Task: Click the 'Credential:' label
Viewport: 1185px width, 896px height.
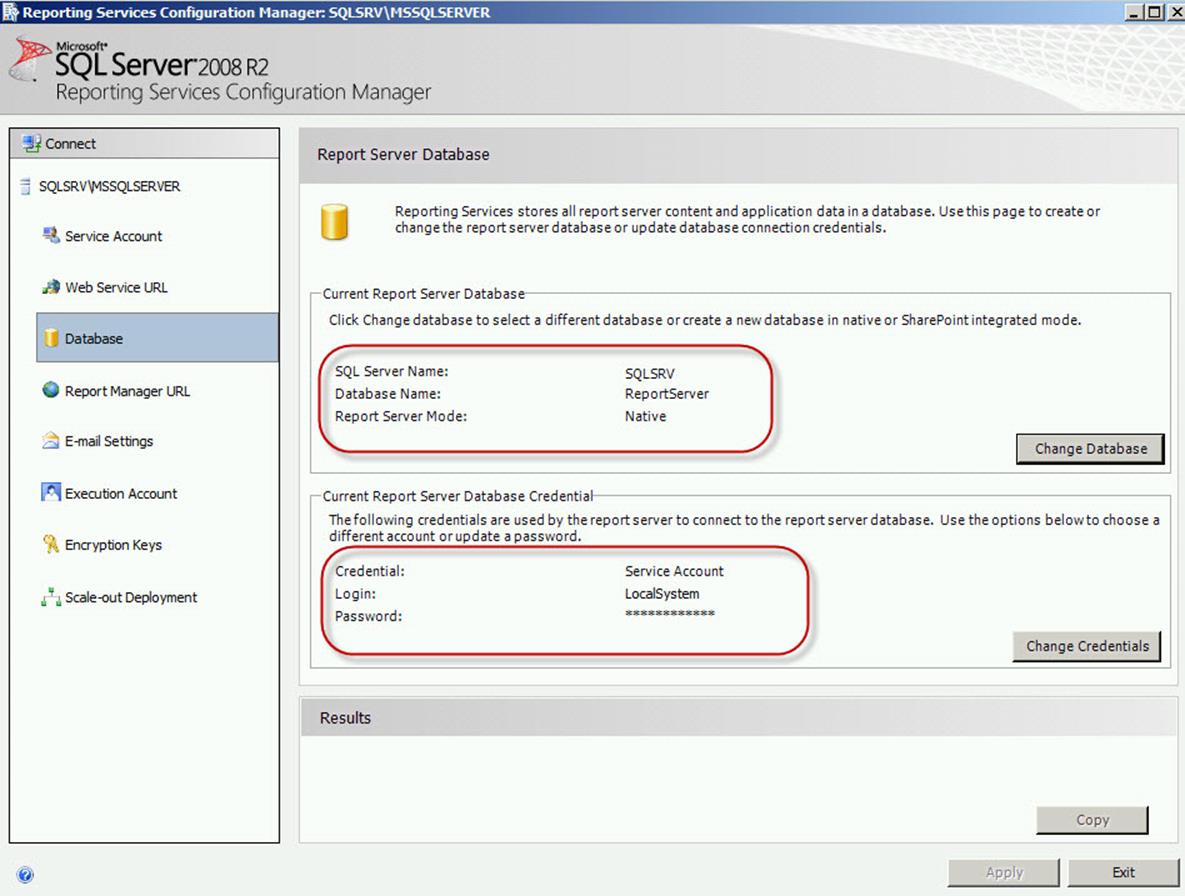Action: [x=370, y=571]
